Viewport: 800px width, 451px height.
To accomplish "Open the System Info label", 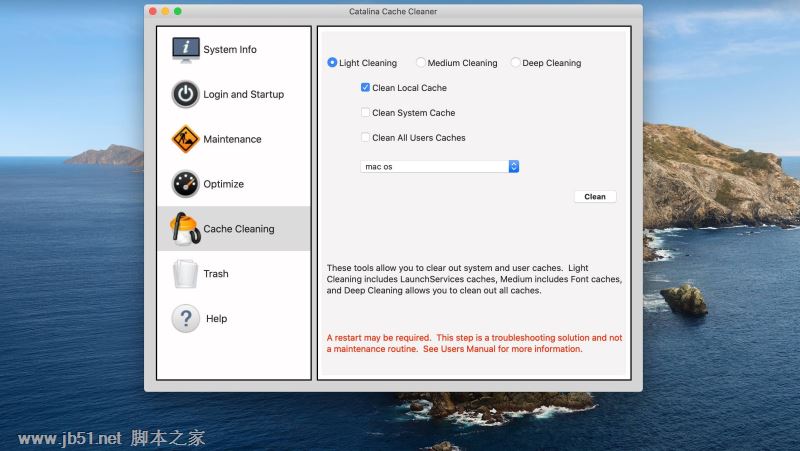I will click(x=230, y=49).
